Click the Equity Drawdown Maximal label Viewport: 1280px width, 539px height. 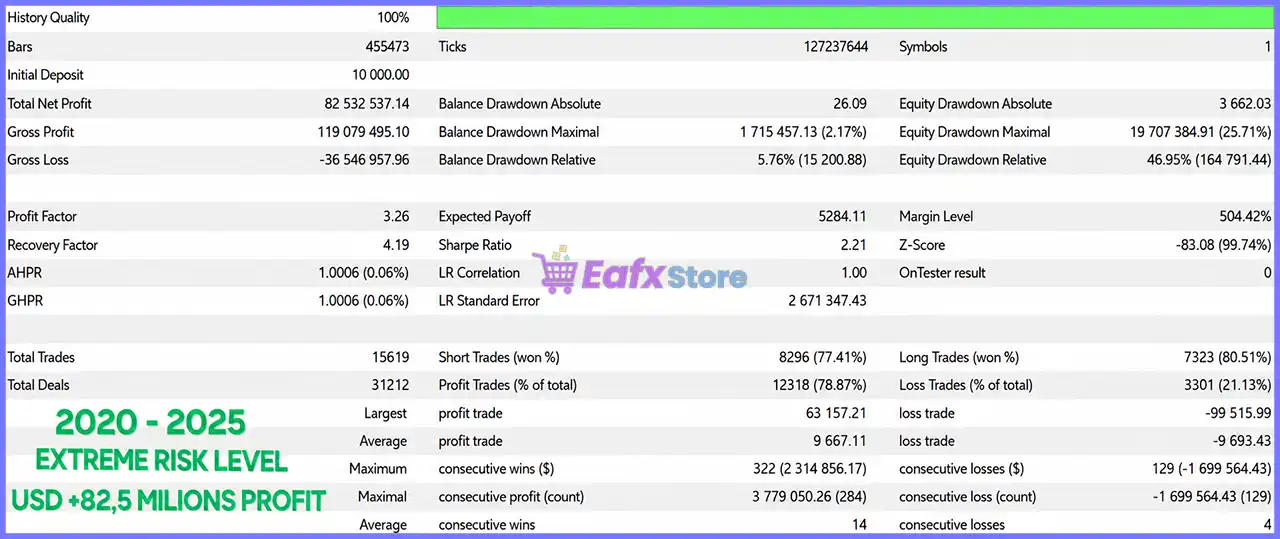(975, 132)
